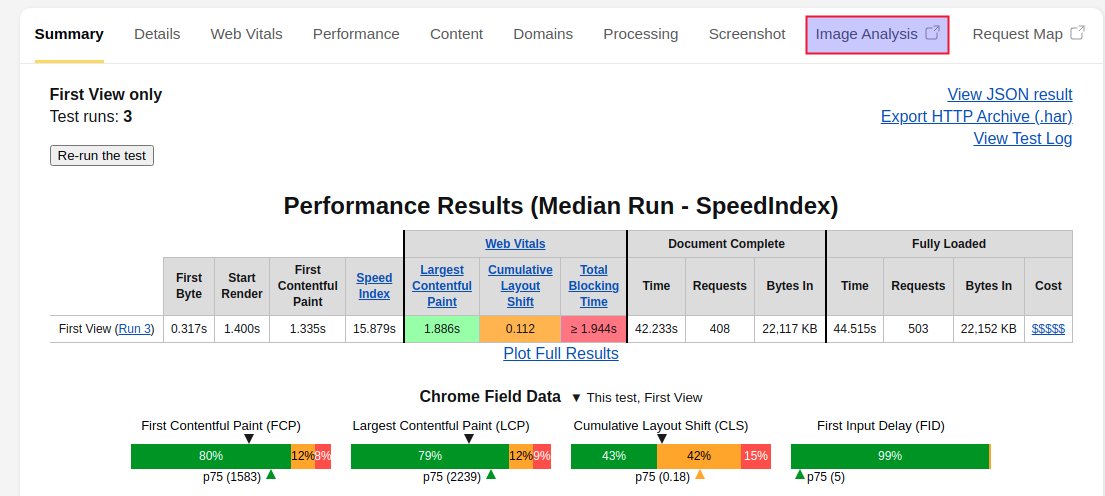Click the green p75 triangle under LCP

click(490, 475)
